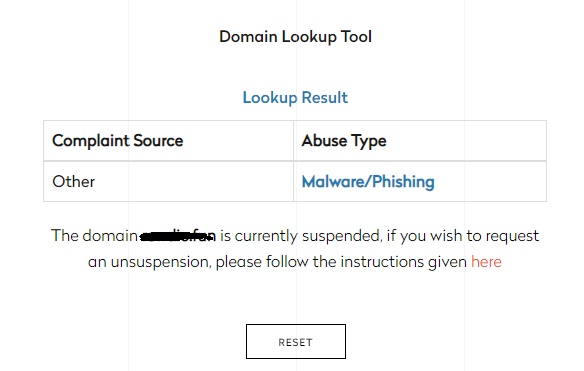Click 'please follow the instructions given' text
The image size is (584, 371).
(x=341, y=262)
